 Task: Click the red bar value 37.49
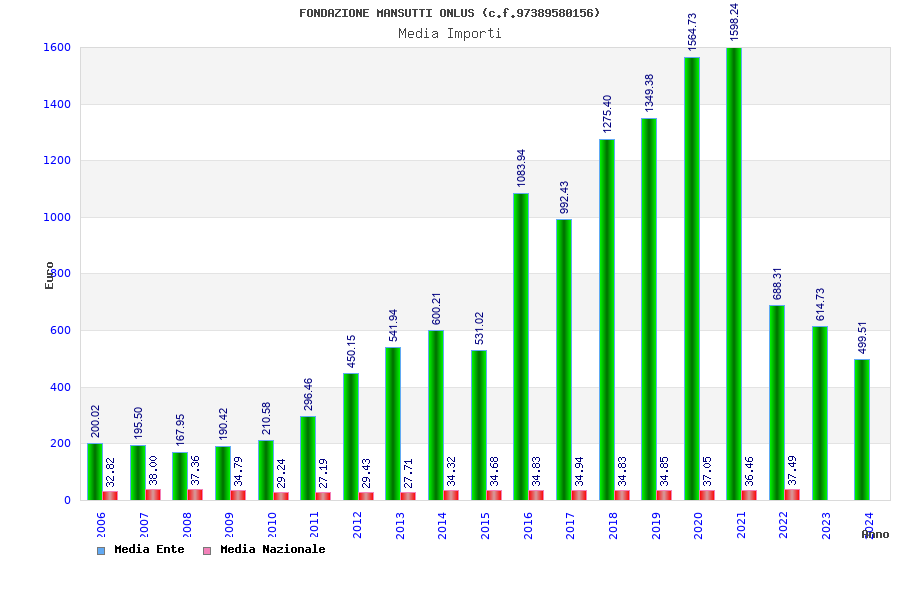pyautogui.click(x=792, y=470)
